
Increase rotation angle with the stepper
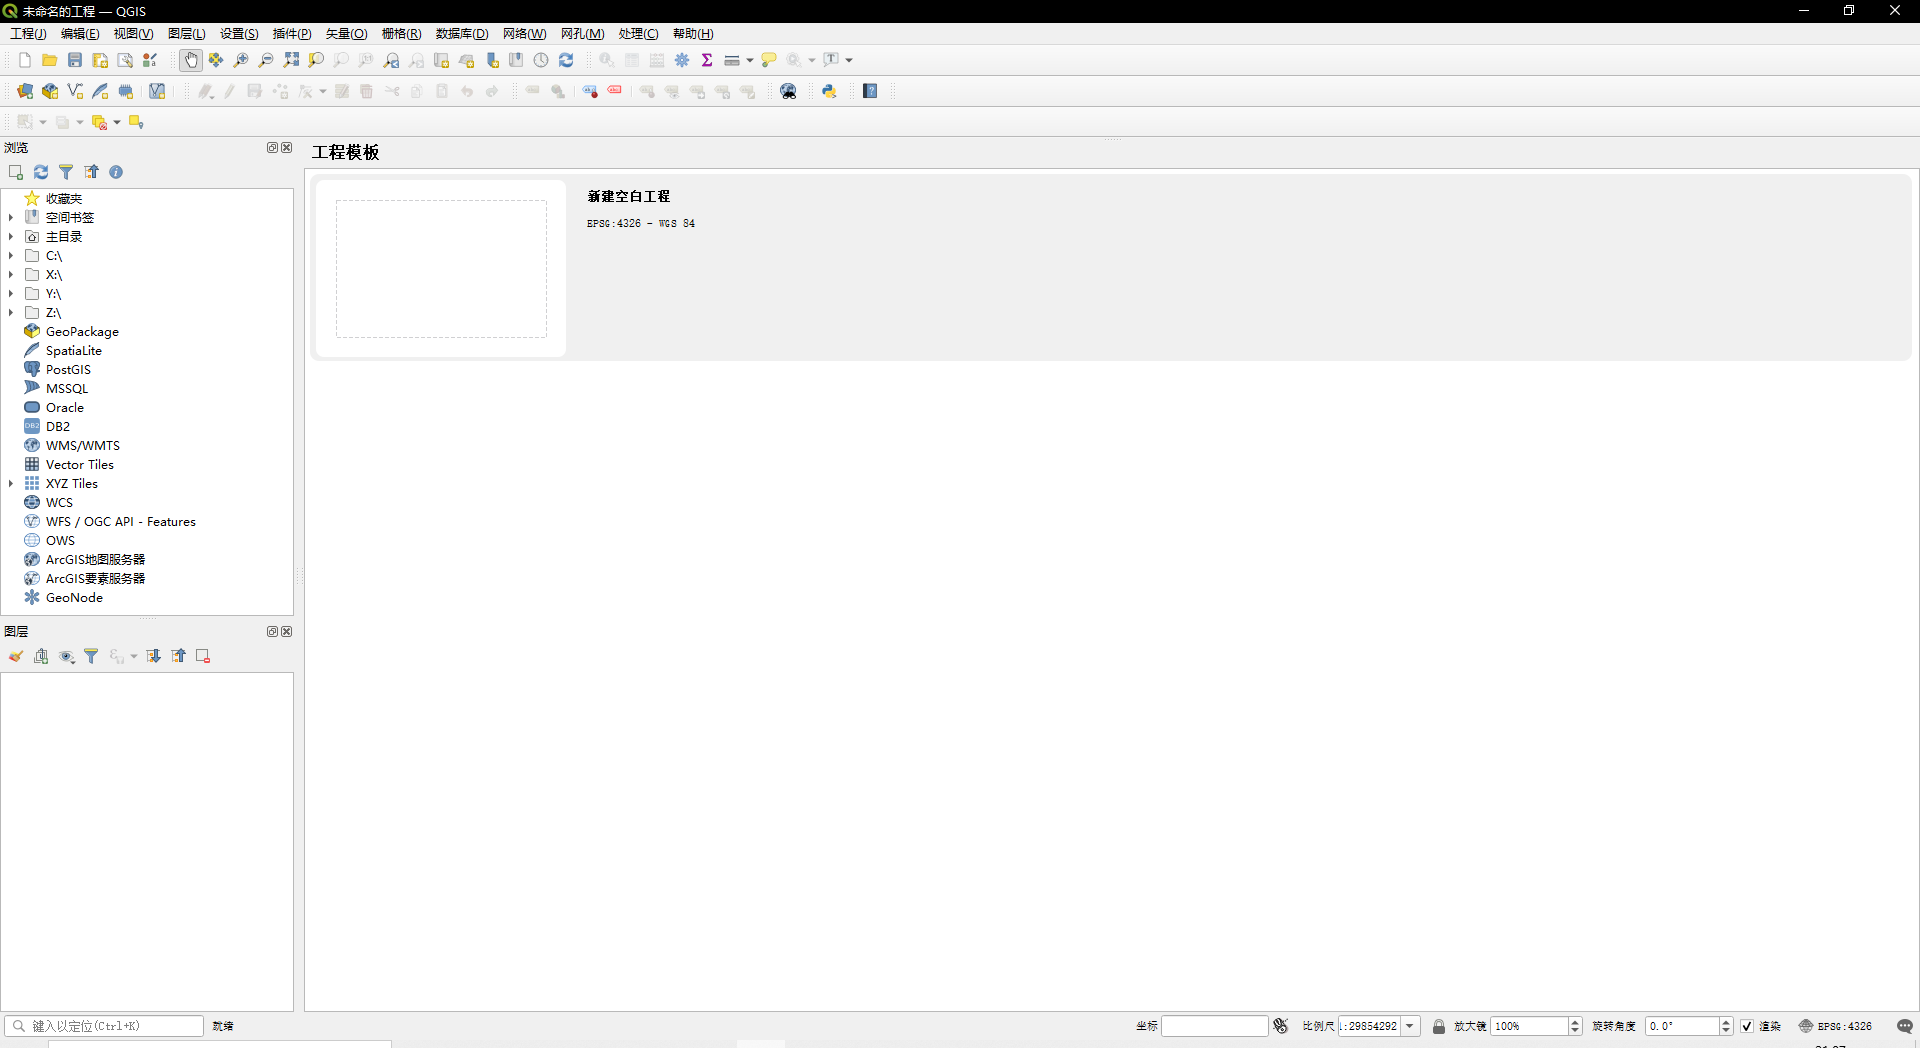coord(1726,1021)
